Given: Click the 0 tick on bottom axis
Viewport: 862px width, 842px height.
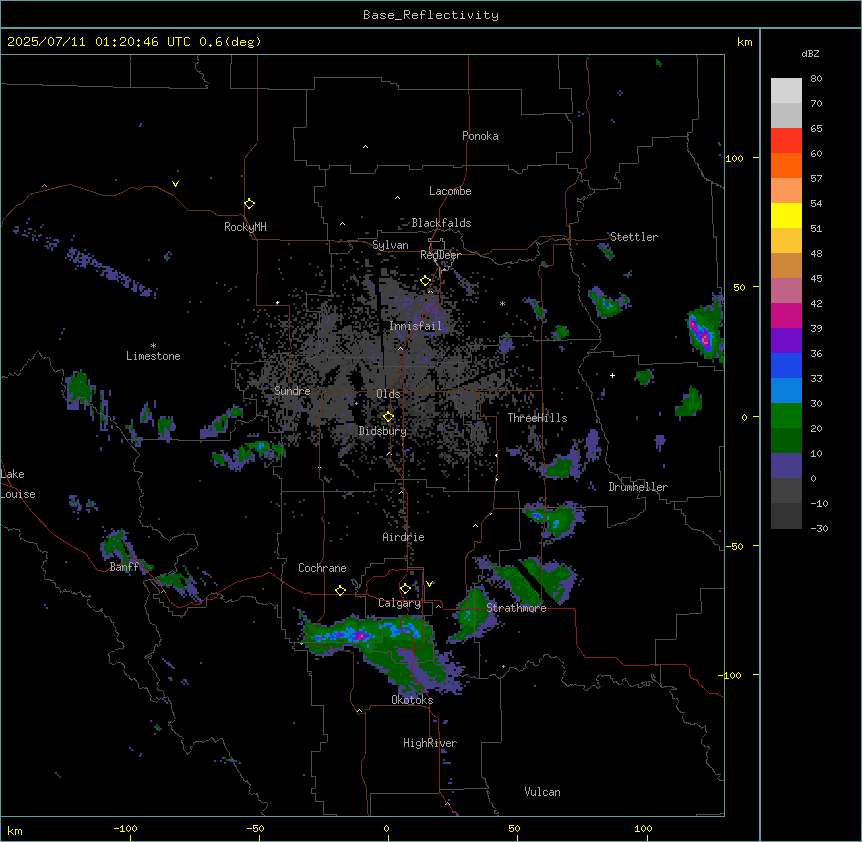Looking at the screenshot, I should coord(386,828).
